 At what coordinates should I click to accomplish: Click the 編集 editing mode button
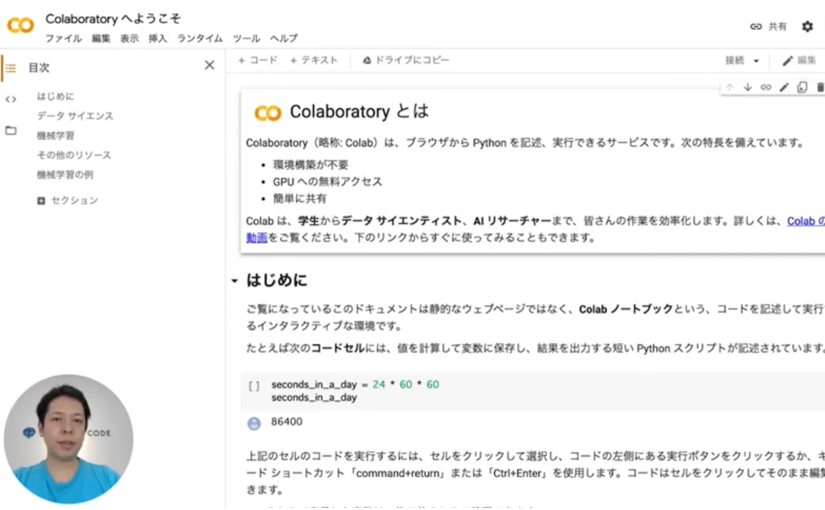click(799, 61)
